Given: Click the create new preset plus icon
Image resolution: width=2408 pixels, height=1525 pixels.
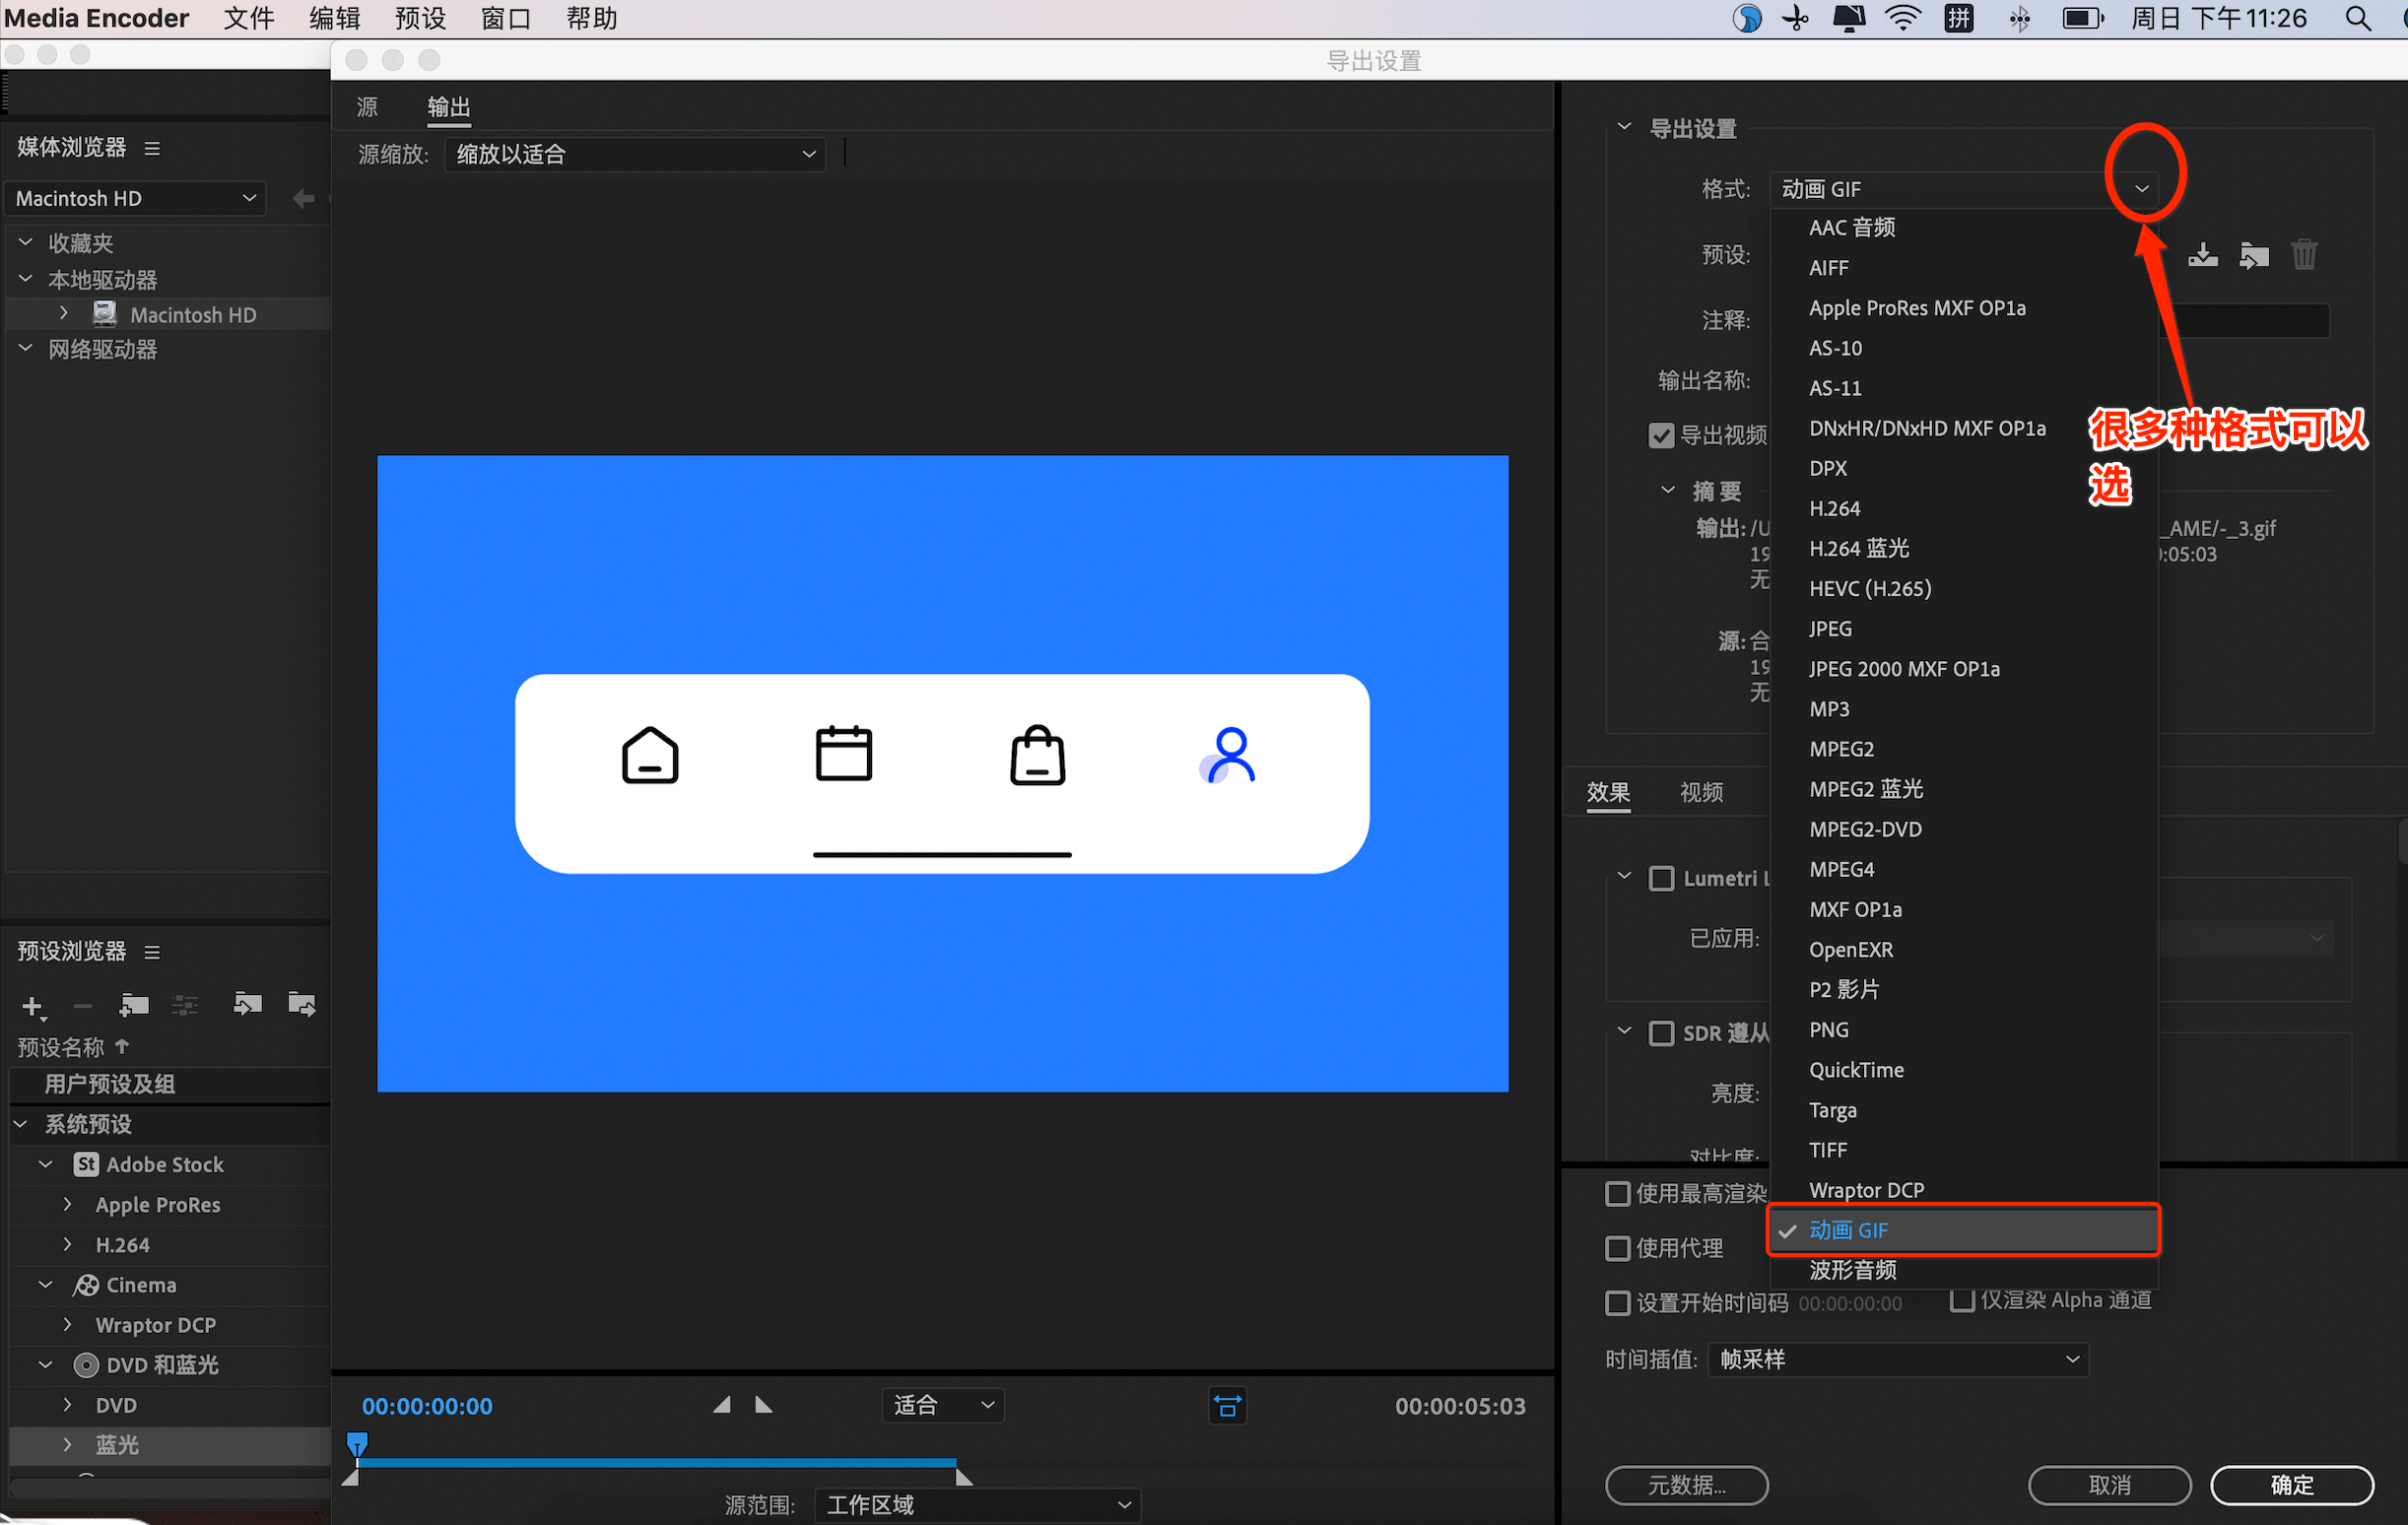Looking at the screenshot, I should (x=32, y=1005).
